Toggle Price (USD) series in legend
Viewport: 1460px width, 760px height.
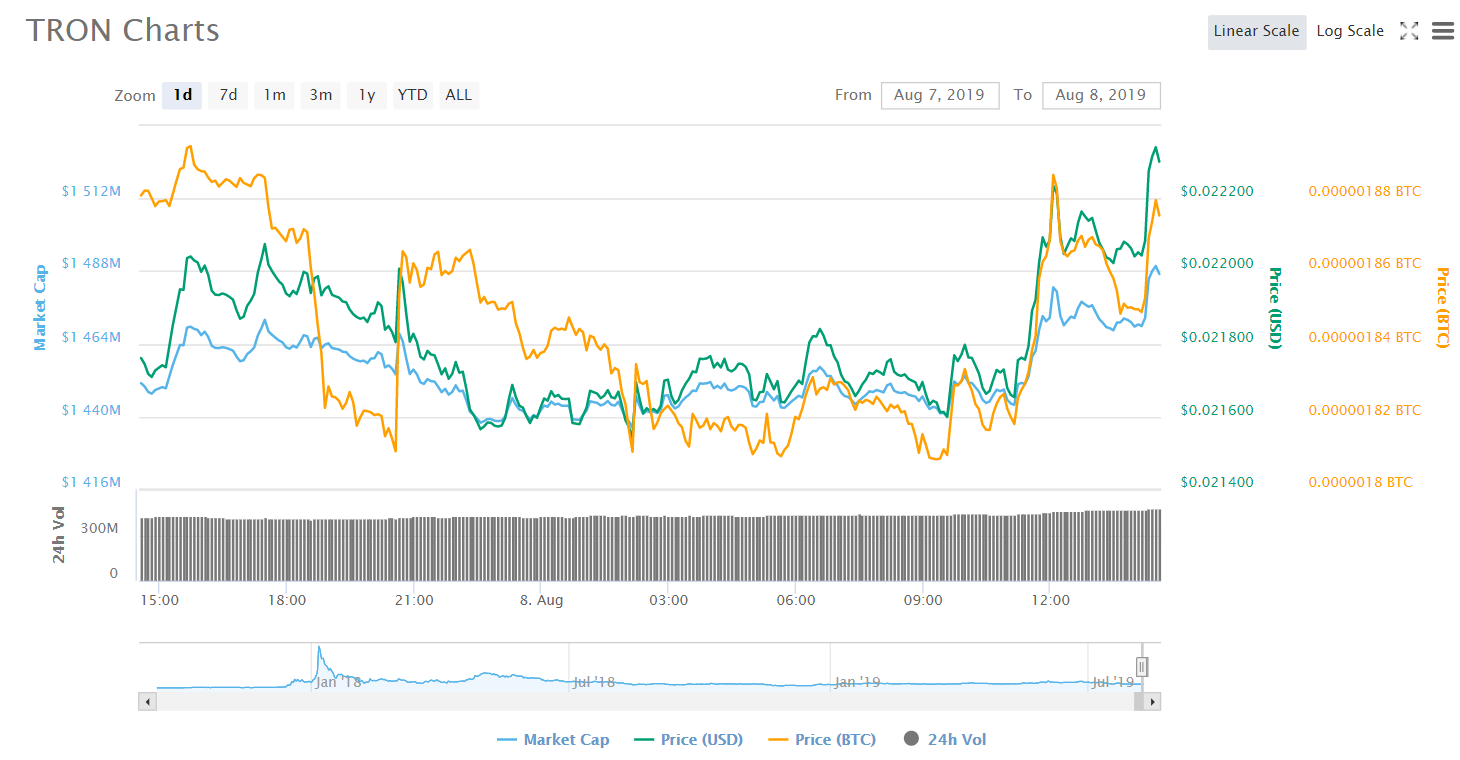pyautogui.click(x=689, y=740)
